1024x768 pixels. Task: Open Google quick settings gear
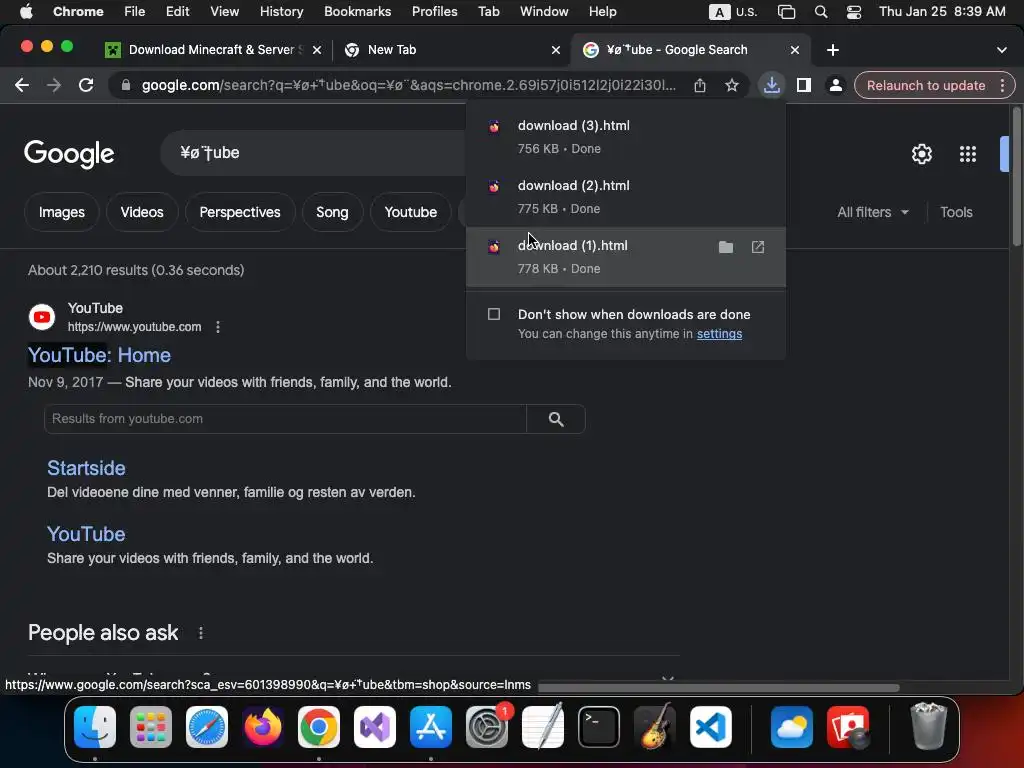click(921, 154)
